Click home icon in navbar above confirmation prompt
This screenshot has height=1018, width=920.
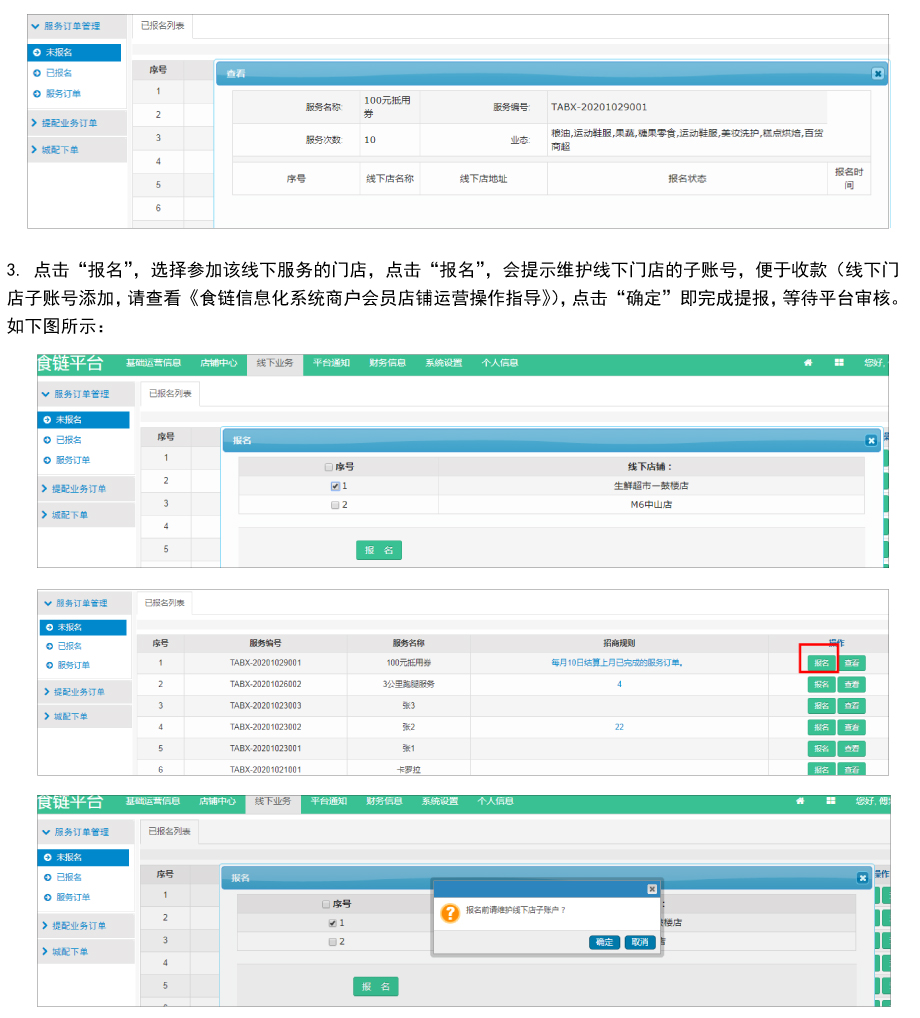[x=800, y=801]
